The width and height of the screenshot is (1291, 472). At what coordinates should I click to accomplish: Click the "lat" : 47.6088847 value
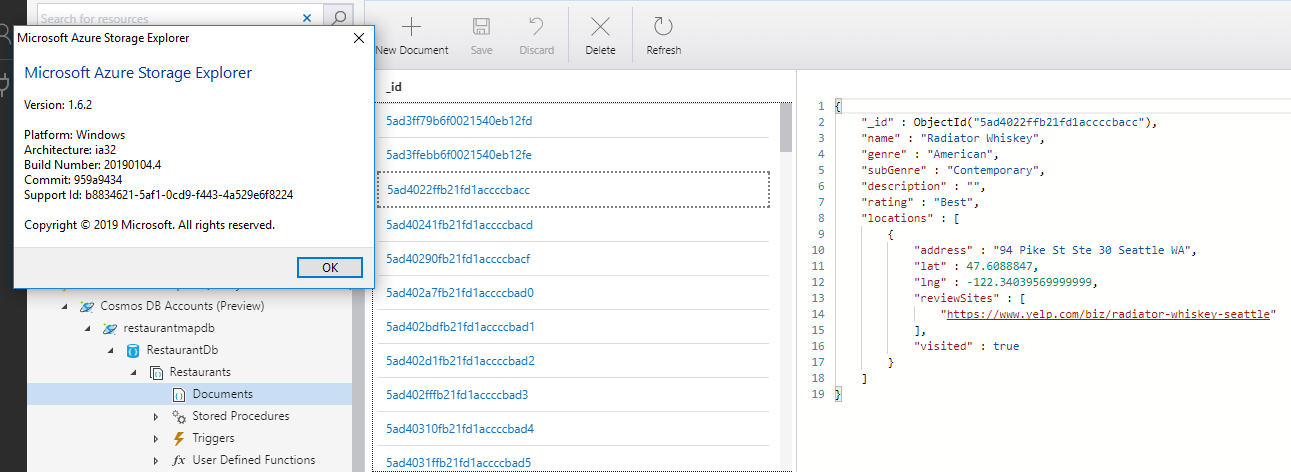point(1004,266)
